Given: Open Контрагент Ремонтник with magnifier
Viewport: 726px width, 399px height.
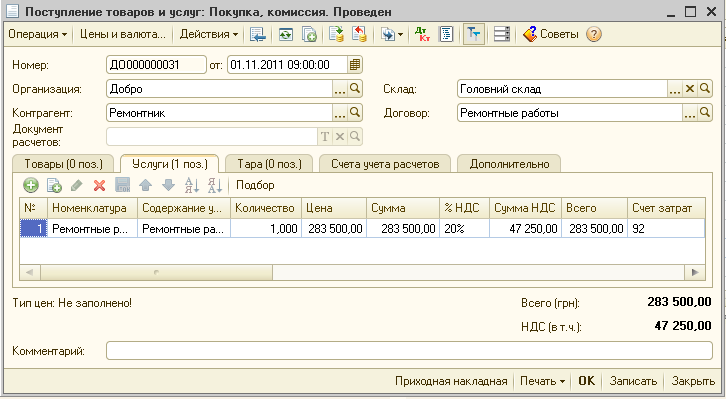Looking at the screenshot, I should [355, 113].
